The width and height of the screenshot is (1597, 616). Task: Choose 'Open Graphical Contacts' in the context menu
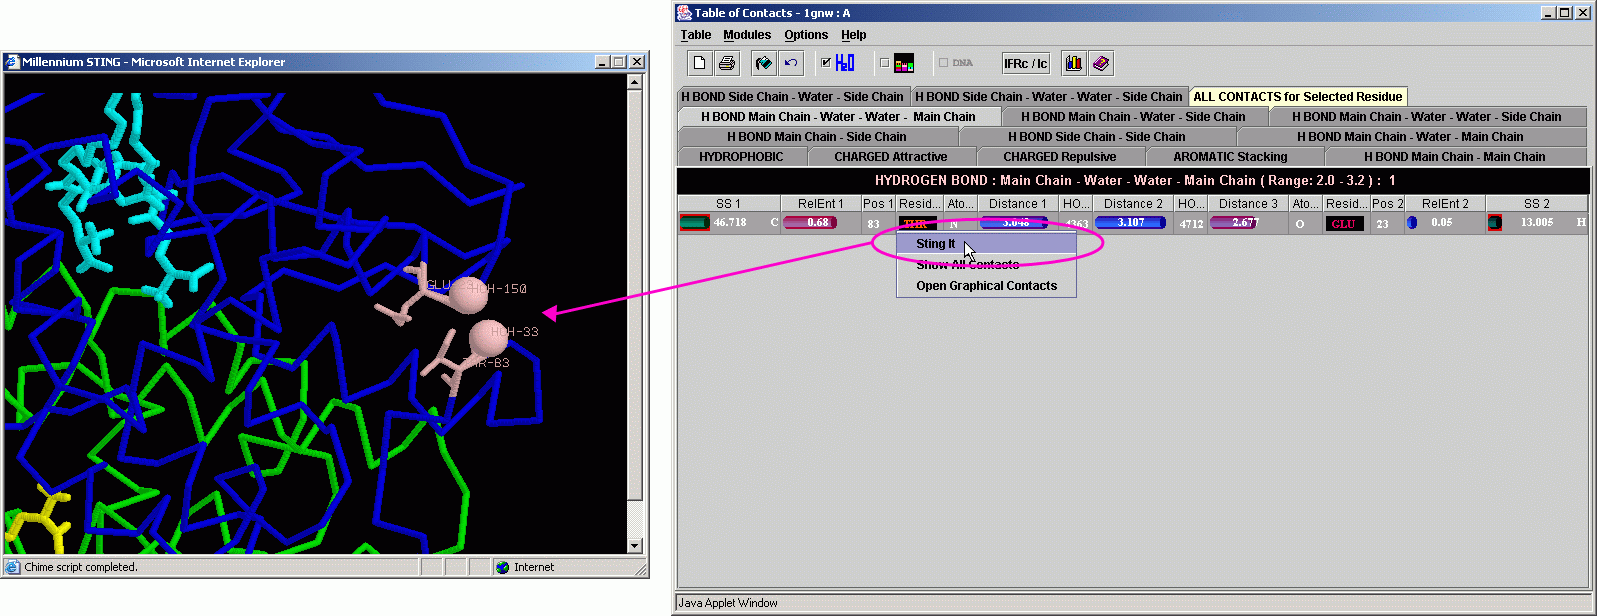(x=986, y=286)
